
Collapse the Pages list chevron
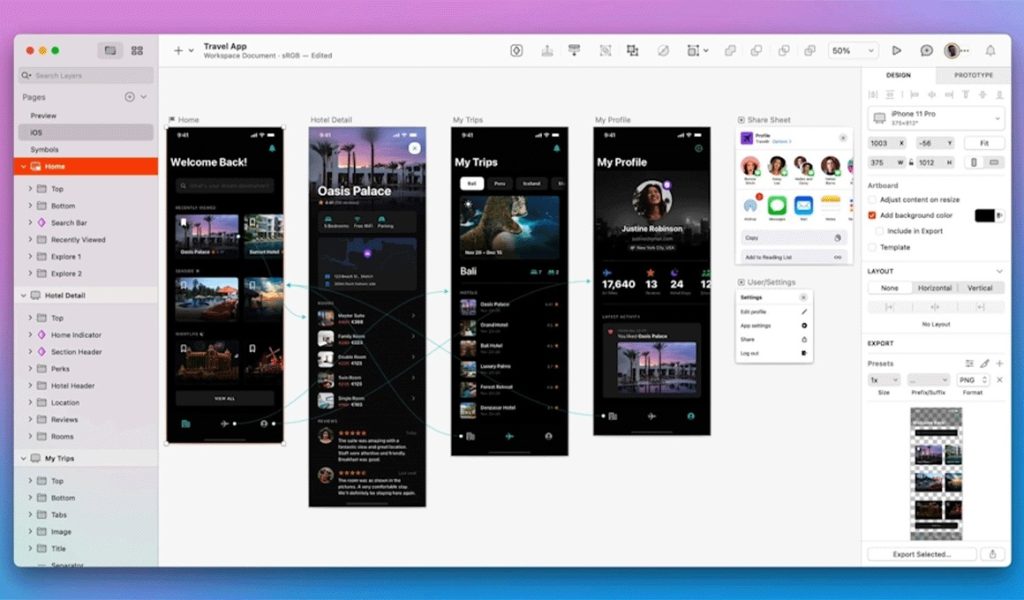click(x=144, y=97)
